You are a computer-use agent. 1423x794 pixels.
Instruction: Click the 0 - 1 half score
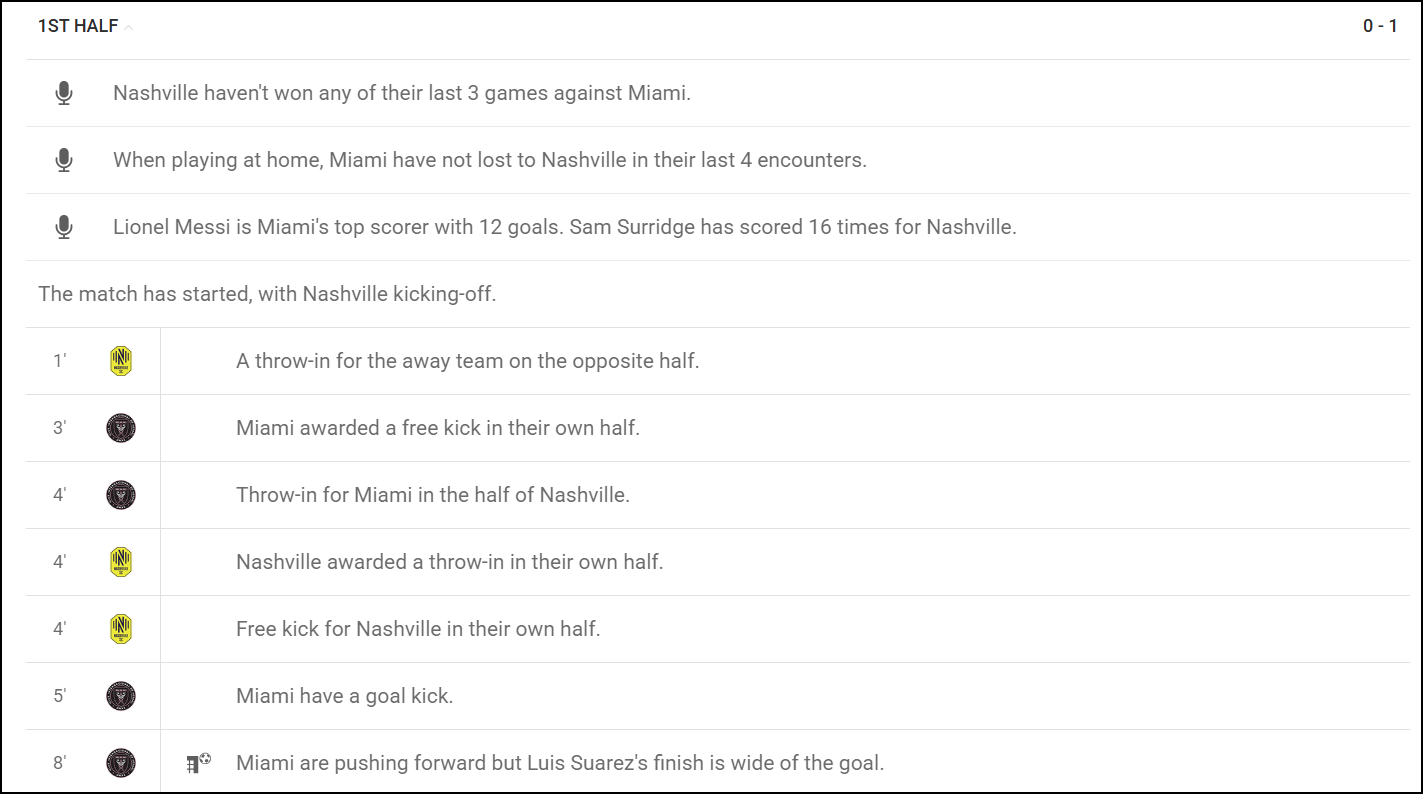[1380, 26]
